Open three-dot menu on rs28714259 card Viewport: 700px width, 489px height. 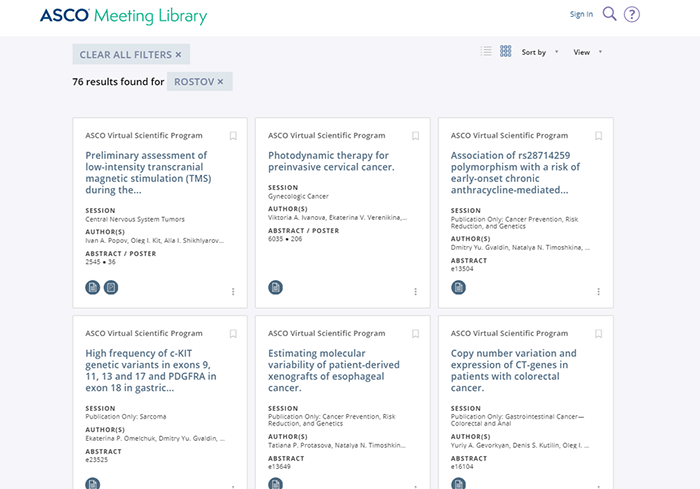pyautogui.click(x=599, y=292)
